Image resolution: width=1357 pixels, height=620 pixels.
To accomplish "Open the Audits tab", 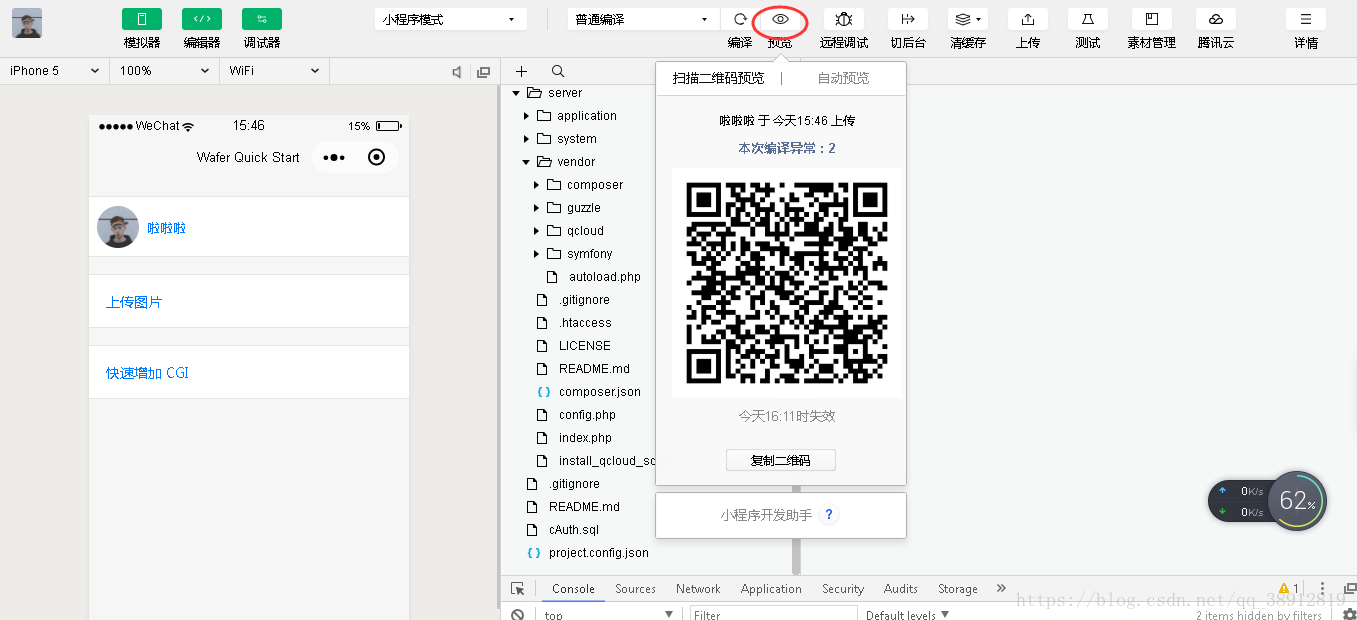I will [x=901, y=589].
